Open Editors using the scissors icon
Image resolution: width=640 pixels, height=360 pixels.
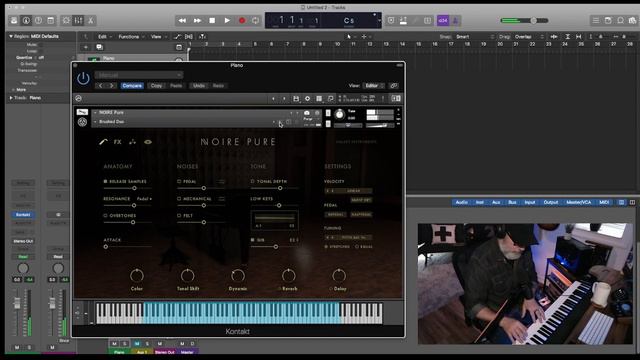90,20
